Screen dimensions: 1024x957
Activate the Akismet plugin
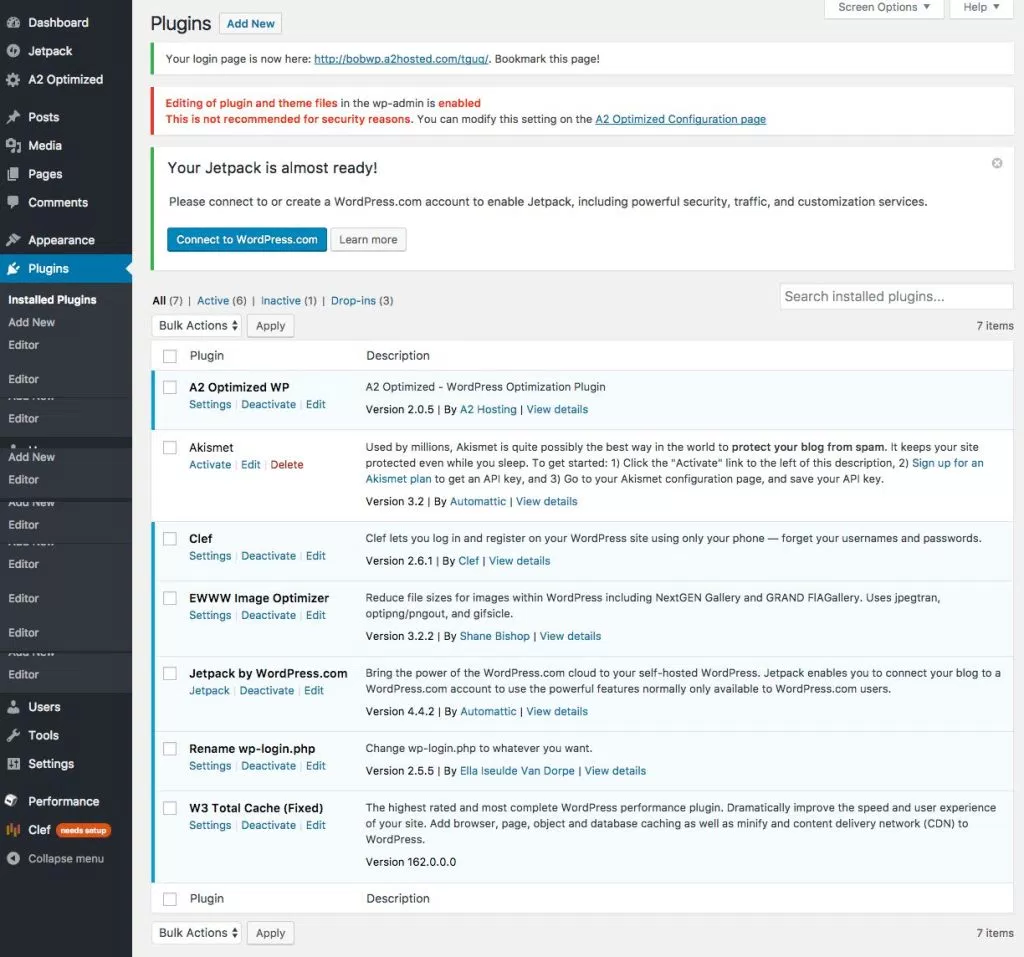[x=210, y=464]
